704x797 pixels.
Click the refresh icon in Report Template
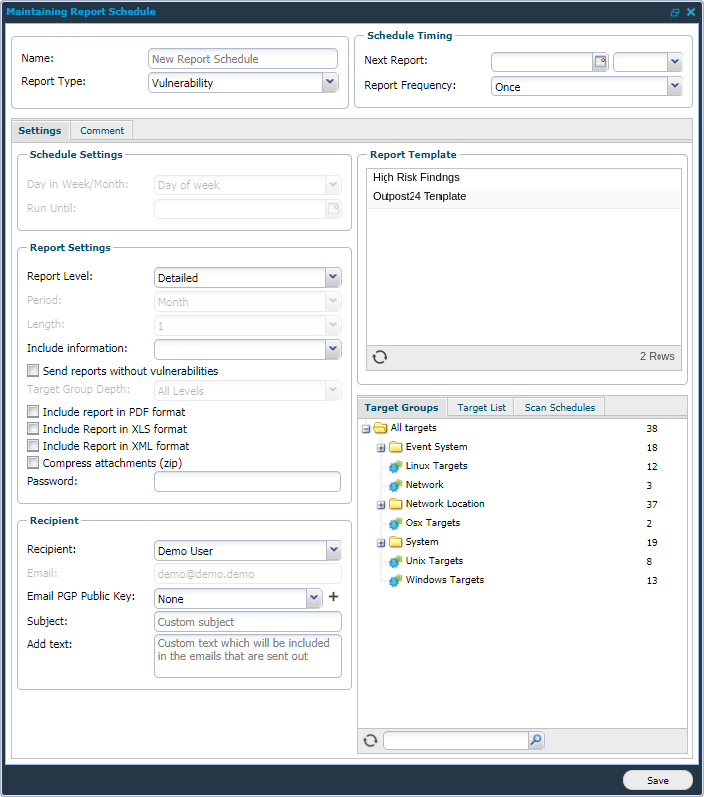click(379, 357)
